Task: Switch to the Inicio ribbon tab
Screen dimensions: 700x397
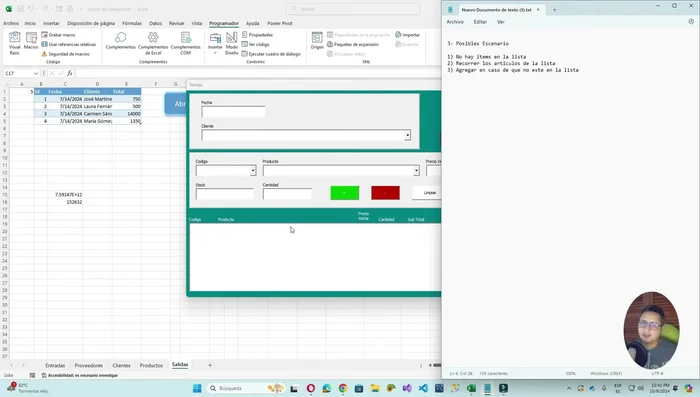Action: pos(30,23)
